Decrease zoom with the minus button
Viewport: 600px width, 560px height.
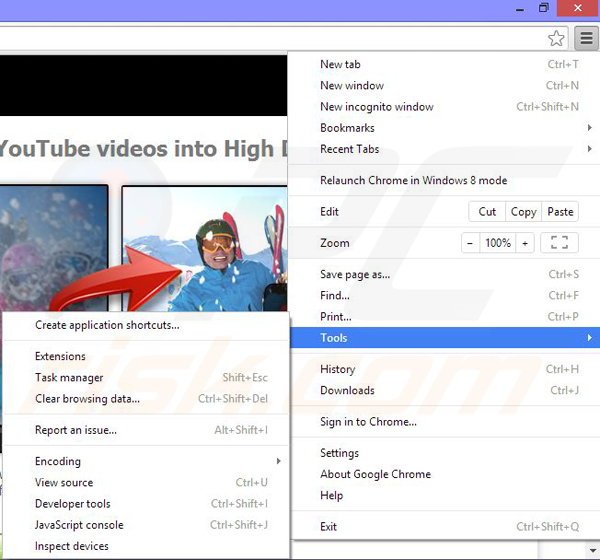click(471, 243)
